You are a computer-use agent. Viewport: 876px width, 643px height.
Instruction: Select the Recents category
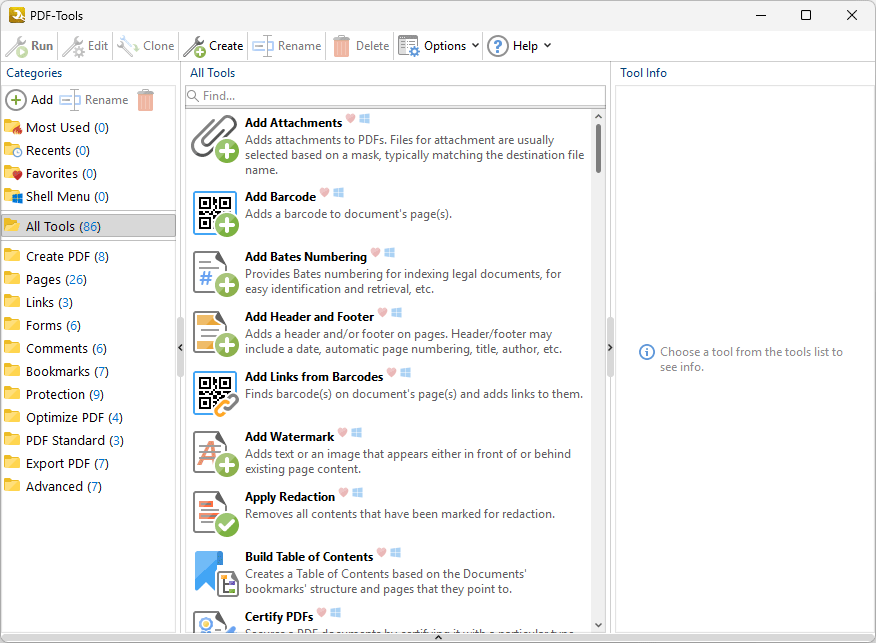[88, 151]
